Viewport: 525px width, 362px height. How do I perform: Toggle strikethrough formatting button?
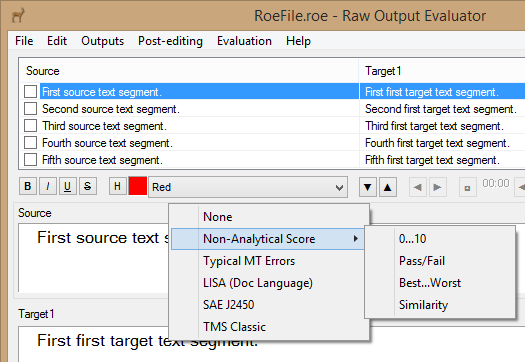(88, 186)
